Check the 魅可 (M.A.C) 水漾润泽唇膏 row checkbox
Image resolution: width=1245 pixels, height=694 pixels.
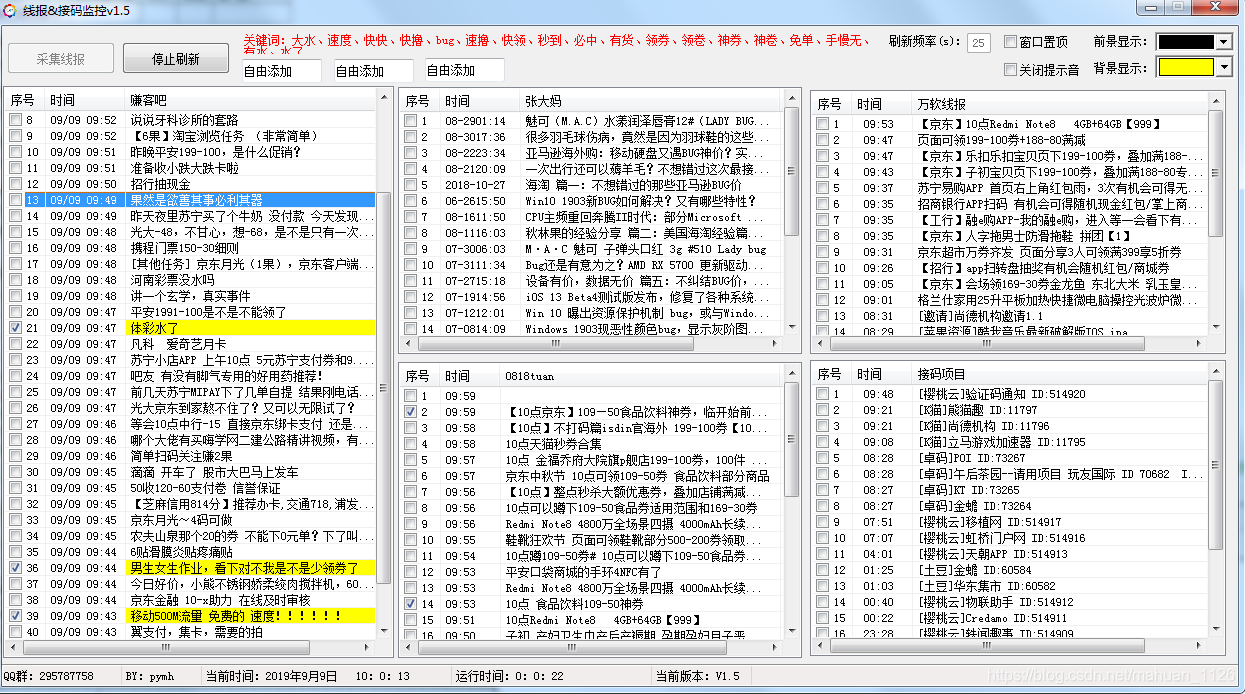coord(410,121)
